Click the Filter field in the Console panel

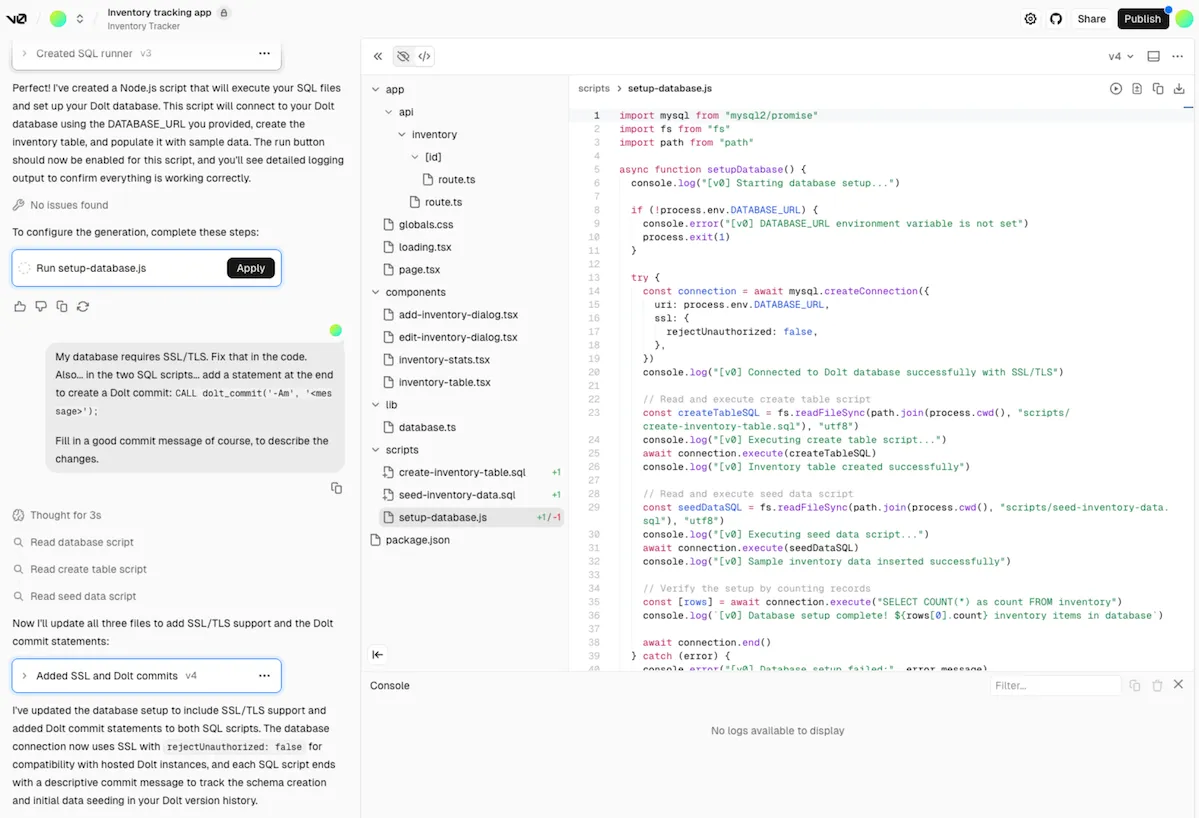[x=1055, y=685]
